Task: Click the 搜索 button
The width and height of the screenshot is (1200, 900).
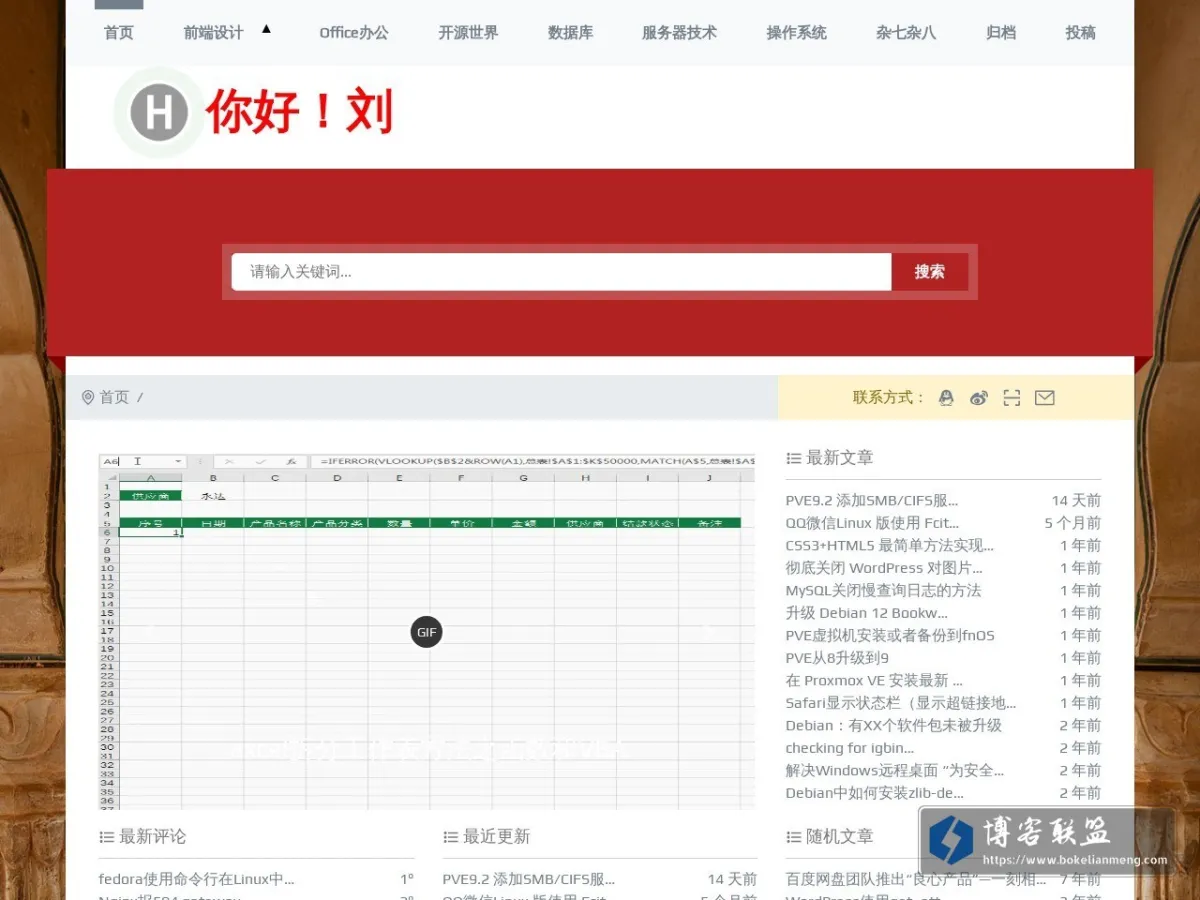Action: coord(930,272)
